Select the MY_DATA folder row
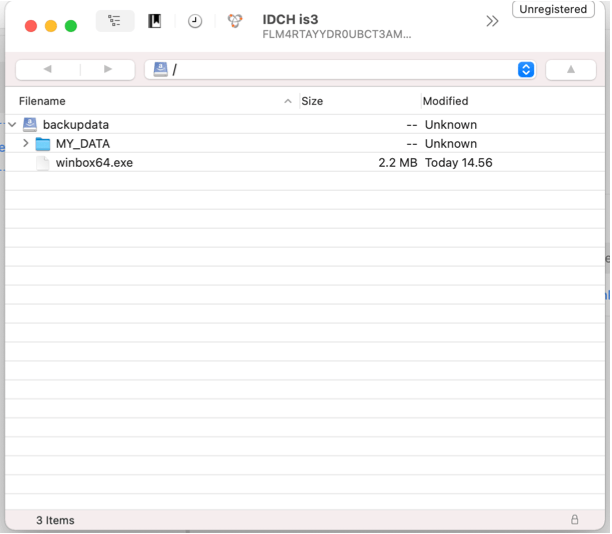 [305, 144]
